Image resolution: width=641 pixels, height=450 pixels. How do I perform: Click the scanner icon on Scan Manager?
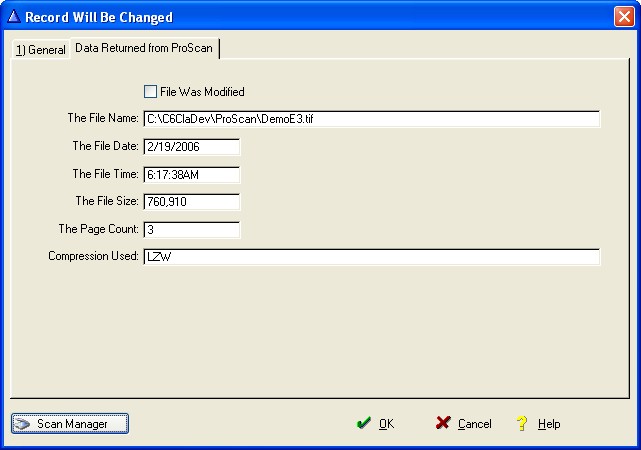pos(23,423)
